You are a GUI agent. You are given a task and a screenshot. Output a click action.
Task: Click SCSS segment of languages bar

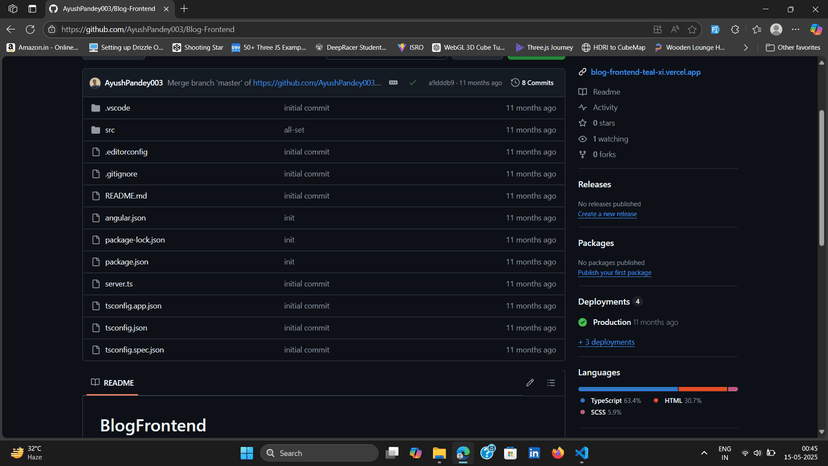733,389
